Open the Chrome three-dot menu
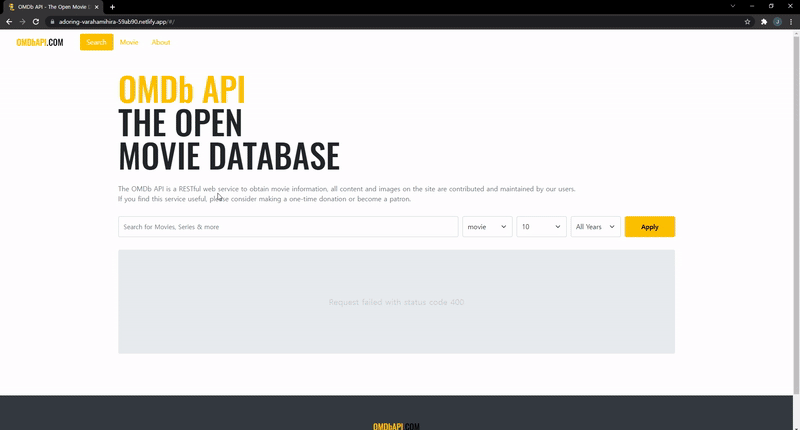800x430 pixels. click(791, 22)
